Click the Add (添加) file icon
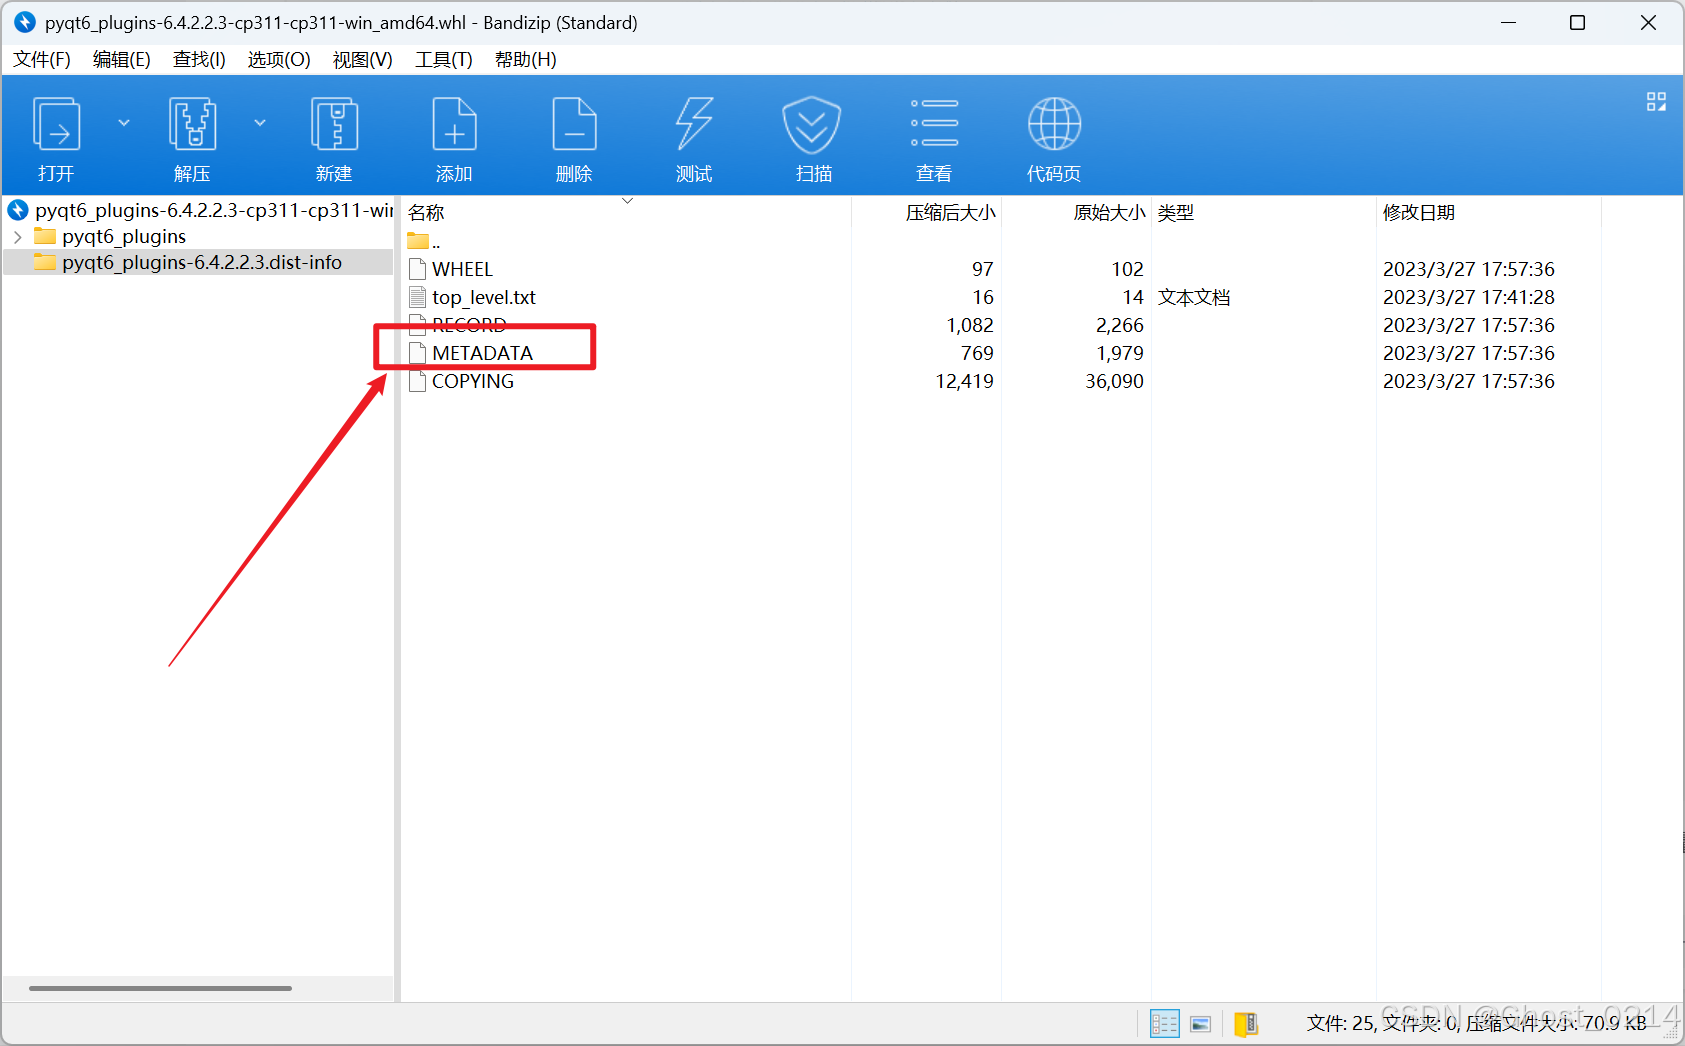1685x1046 pixels. [454, 124]
